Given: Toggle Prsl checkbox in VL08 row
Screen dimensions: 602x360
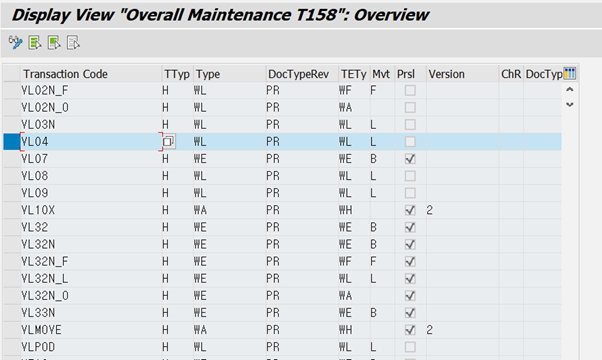Looking at the screenshot, I should pyautogui.click(x=410, y=176).
